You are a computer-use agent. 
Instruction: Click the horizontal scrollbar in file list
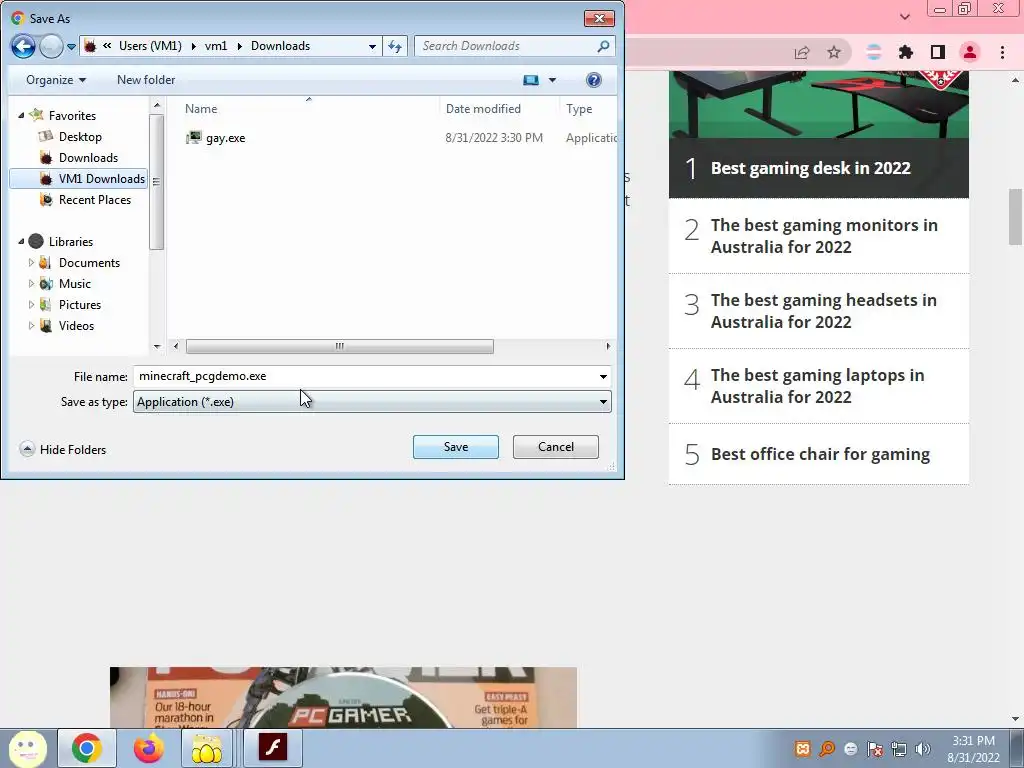pyautogui.click(x=340, y=346)
